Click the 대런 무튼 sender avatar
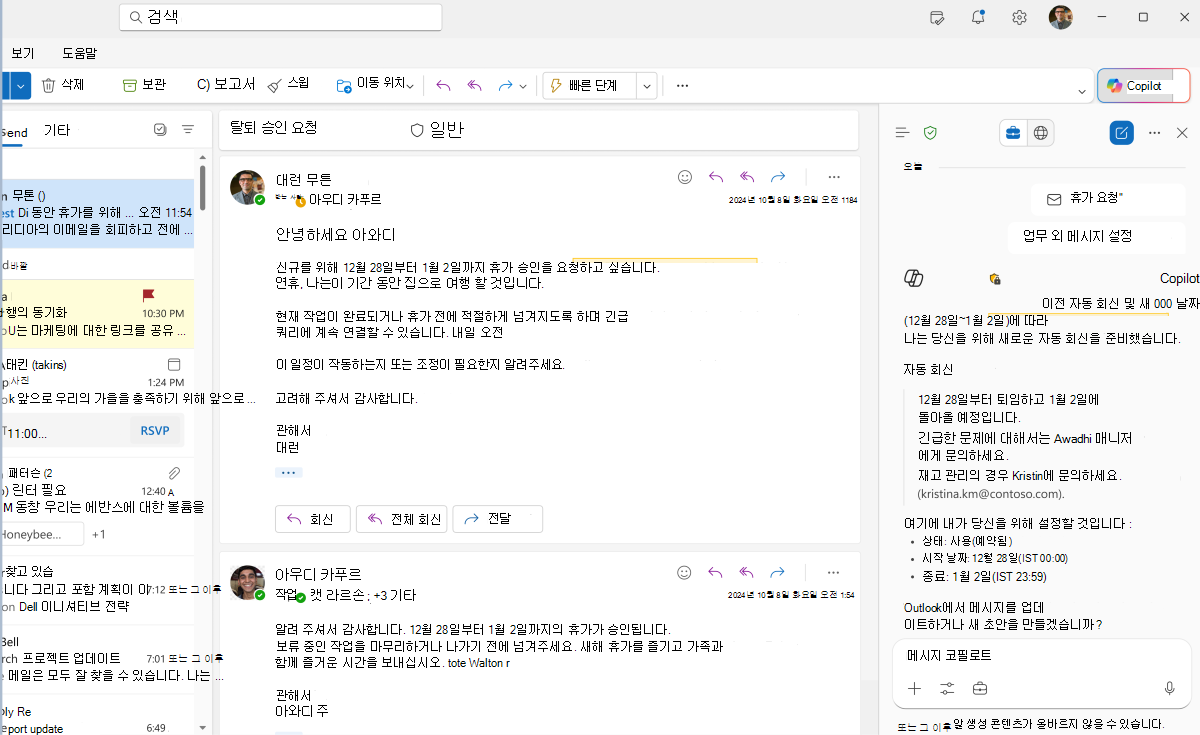 [x=247, y=187]
